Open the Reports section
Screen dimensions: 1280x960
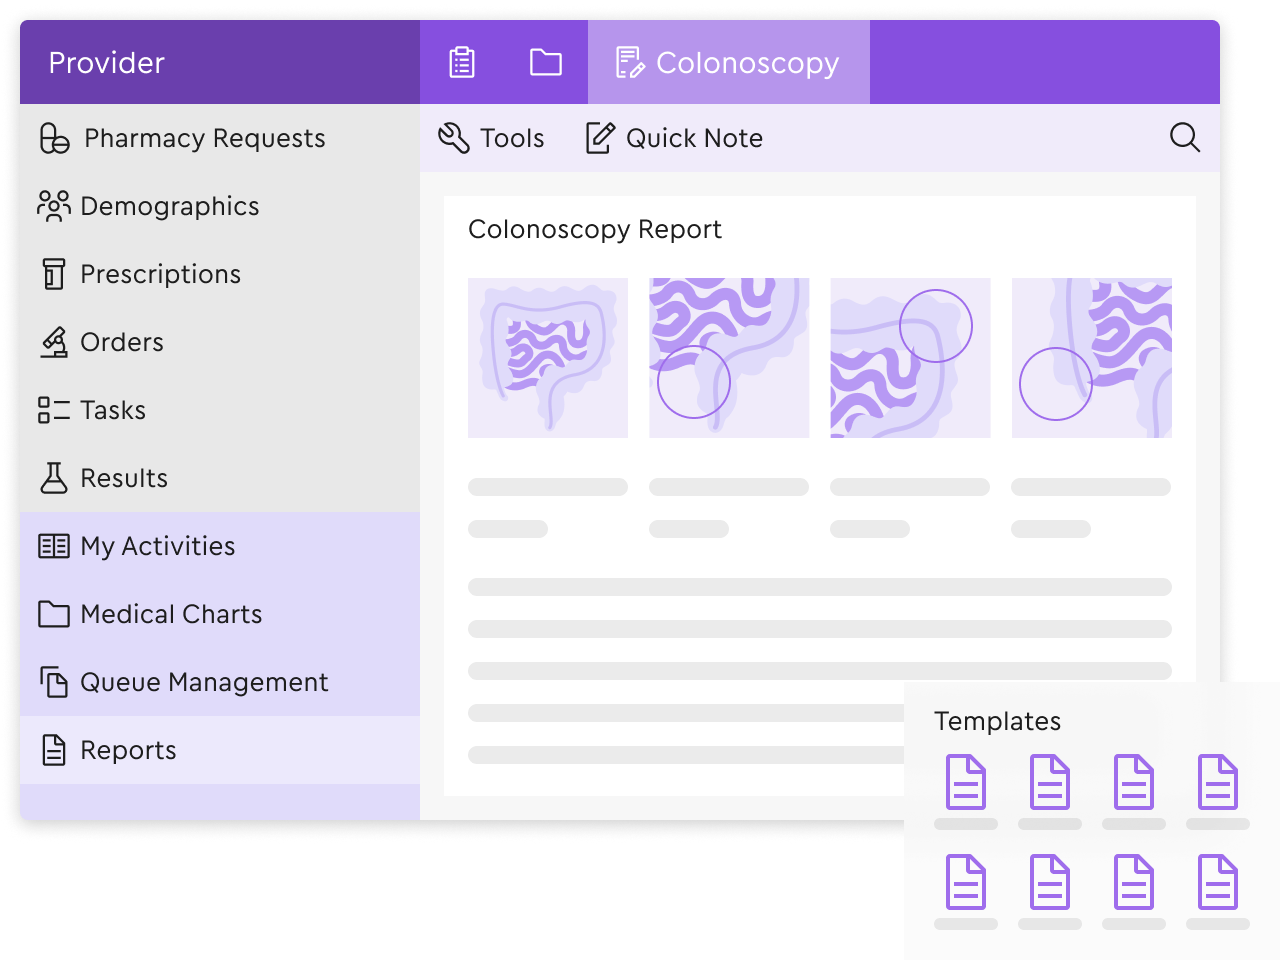click(x=128, y=750)
